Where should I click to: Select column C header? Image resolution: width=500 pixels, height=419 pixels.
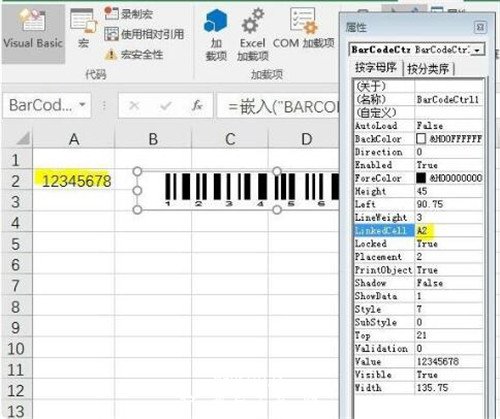(230, 139)
